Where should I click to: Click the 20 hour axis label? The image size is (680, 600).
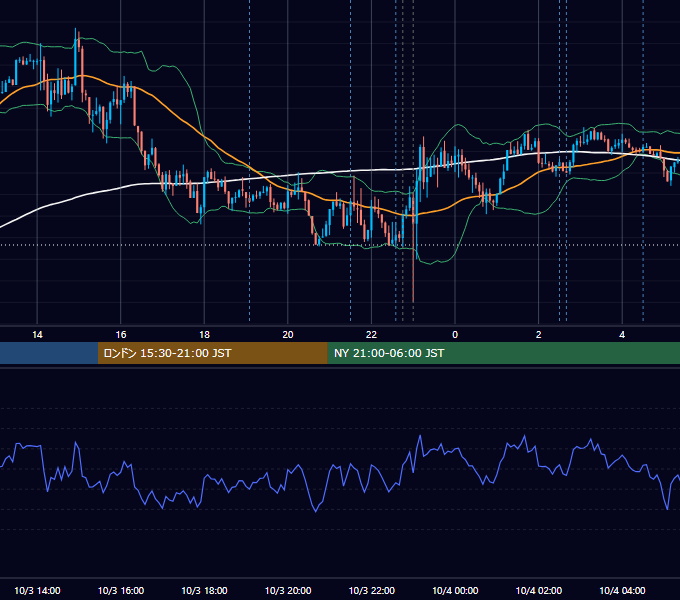(x=288, y=335)
